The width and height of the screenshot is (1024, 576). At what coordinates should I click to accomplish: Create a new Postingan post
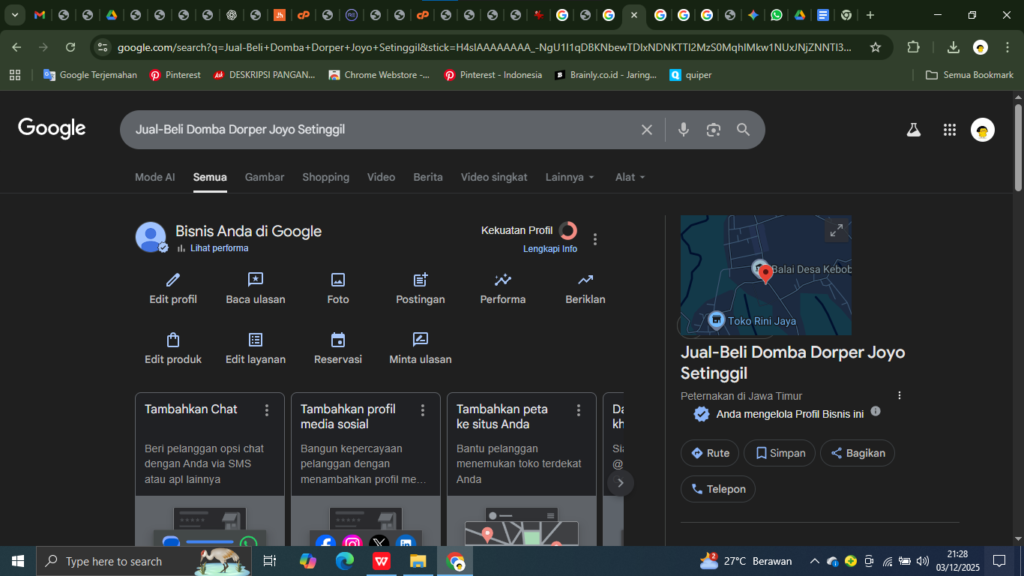[x=420, y=280]
